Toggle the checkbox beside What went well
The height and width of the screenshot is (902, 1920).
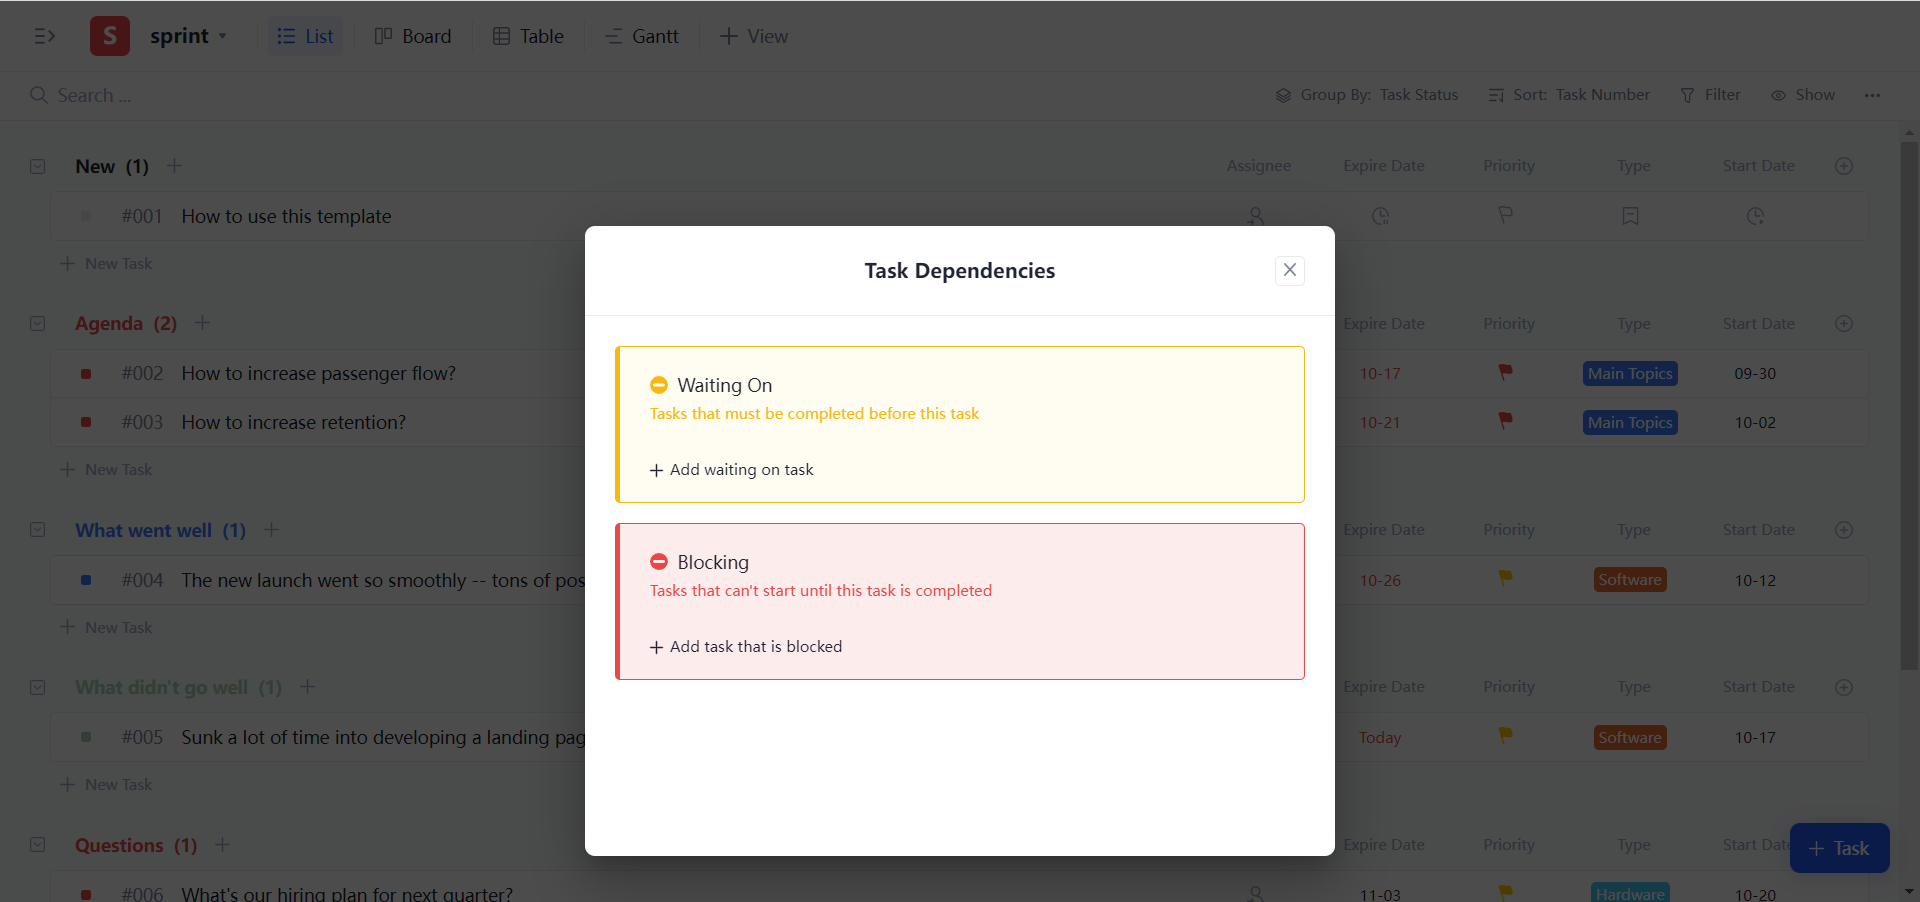click(37, 530)
